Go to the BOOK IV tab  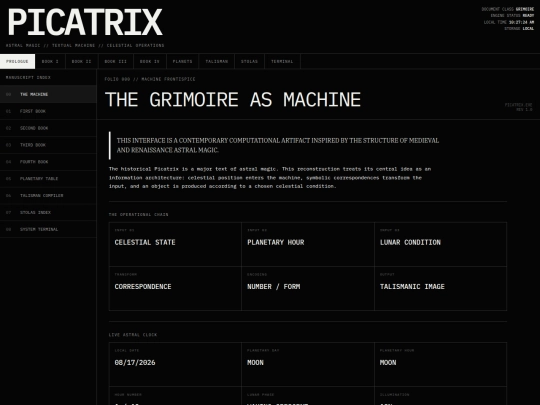click(150, 61)
